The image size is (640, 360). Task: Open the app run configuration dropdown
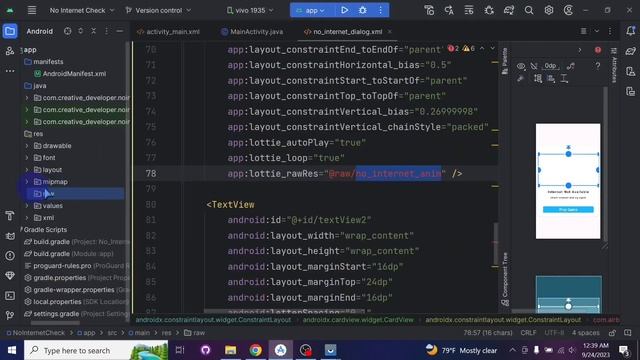point(311,10)
